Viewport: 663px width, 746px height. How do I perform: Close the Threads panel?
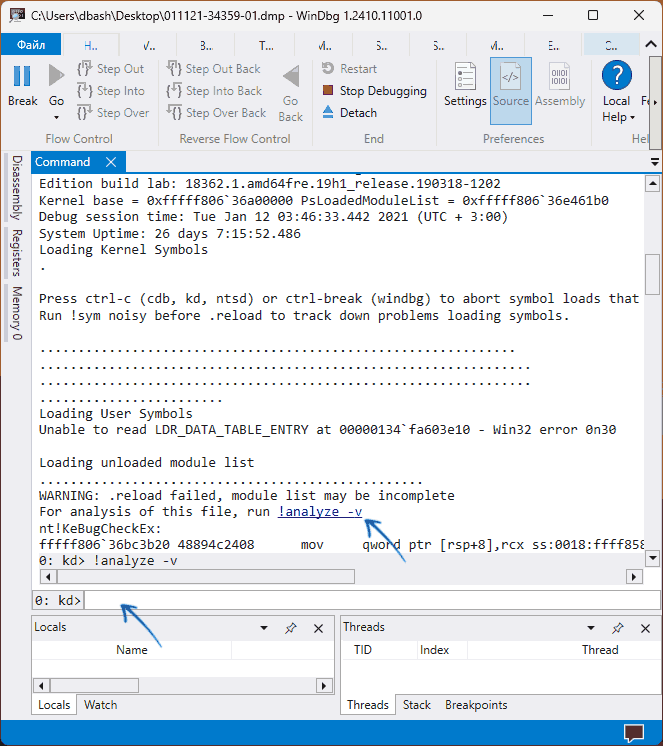tap(645, 628)
